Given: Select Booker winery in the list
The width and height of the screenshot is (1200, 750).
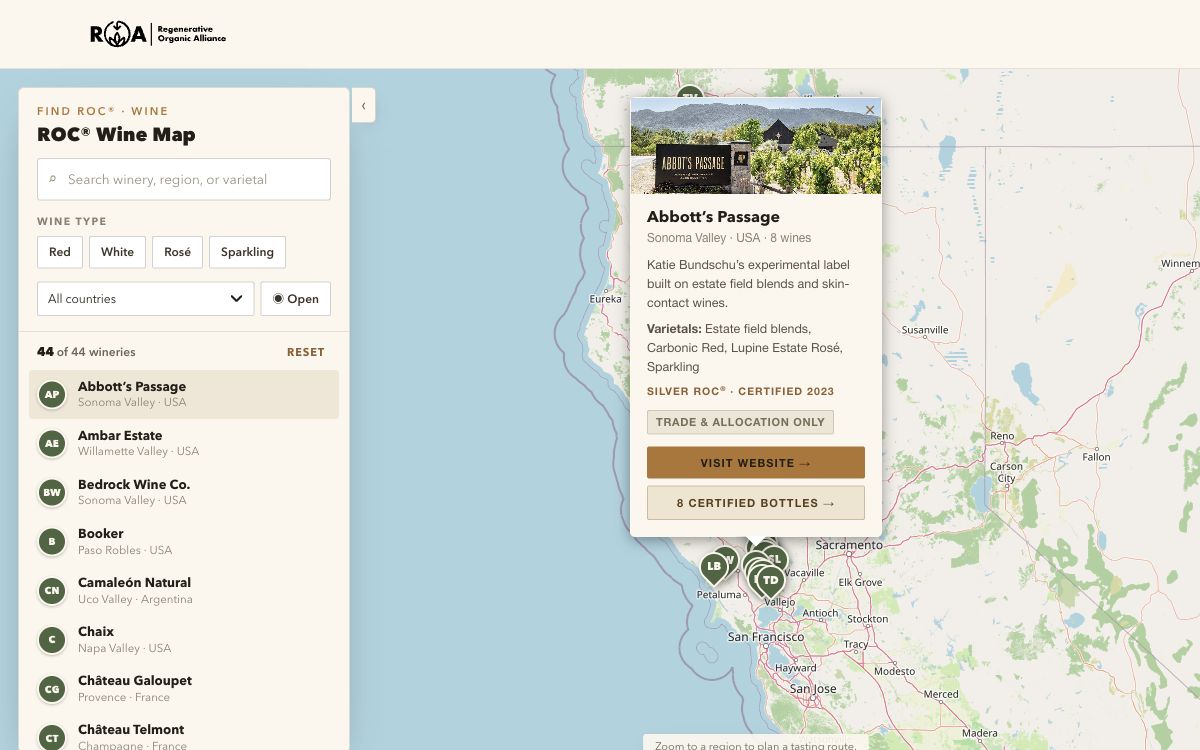Looking at the screenshot, I should (184, 541).
